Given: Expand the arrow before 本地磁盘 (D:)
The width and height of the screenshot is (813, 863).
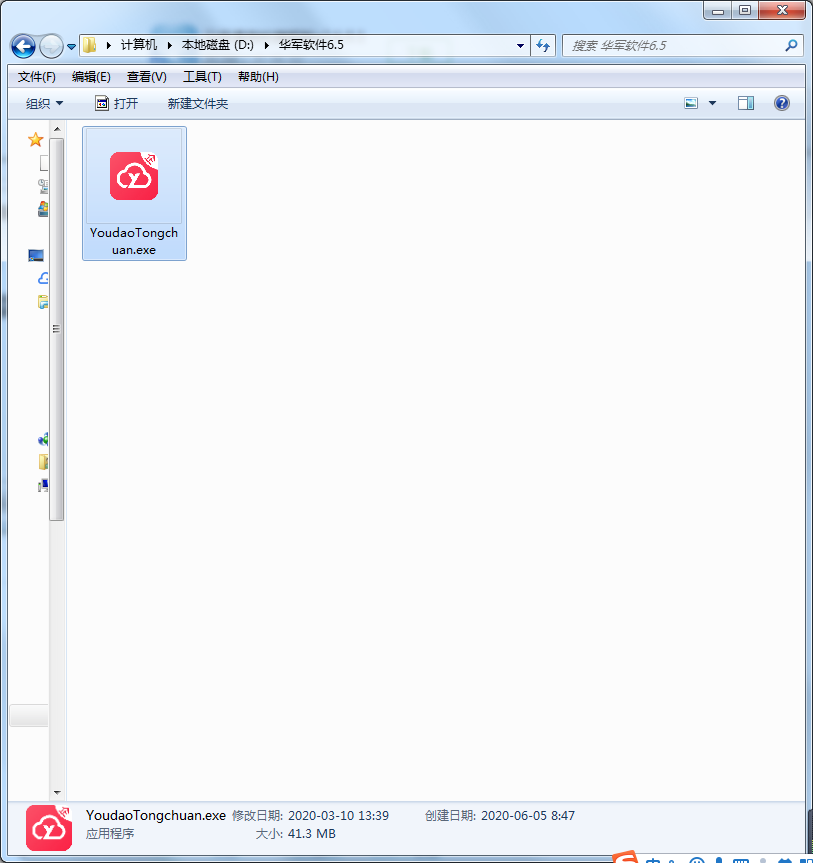Looking at the screenshot, I should click(x=170, y=45).
